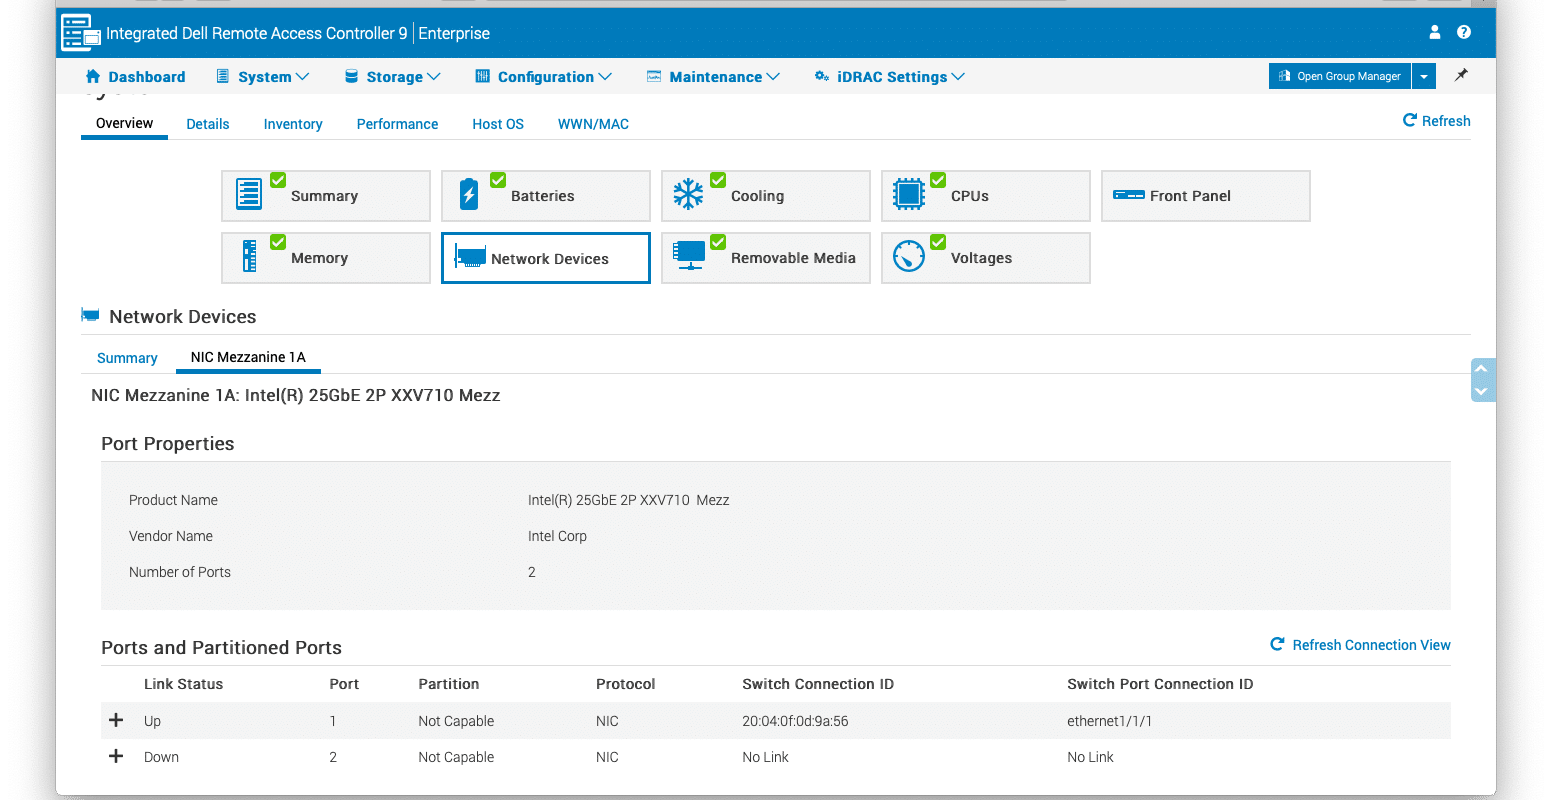Open the Host OS tab
Viewport: 1552px width, 800px height.
pos(498,124)
